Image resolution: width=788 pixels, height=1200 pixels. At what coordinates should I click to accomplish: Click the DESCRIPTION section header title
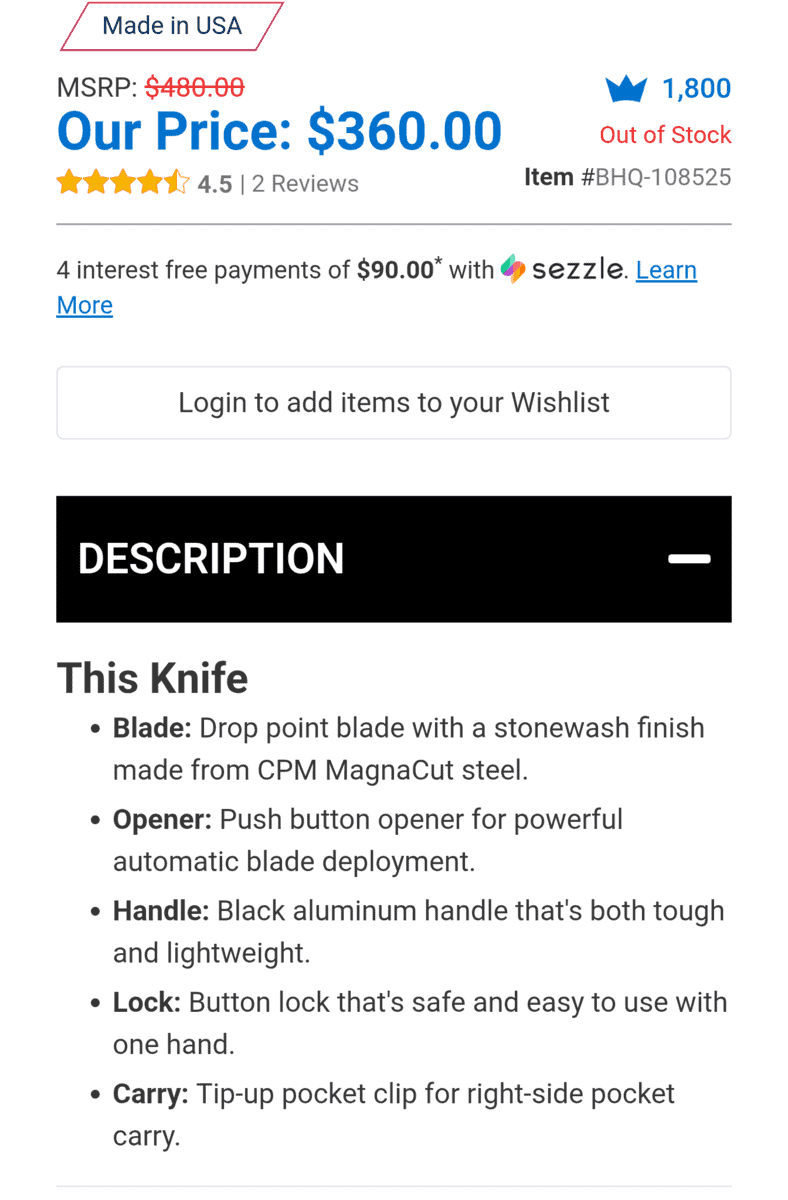211,559
